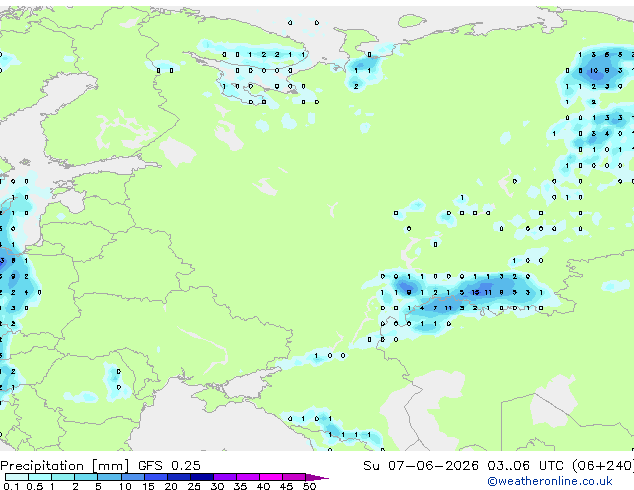Select the 35–40 mm violet legend box
634x490 pixels.
point(248,477)
